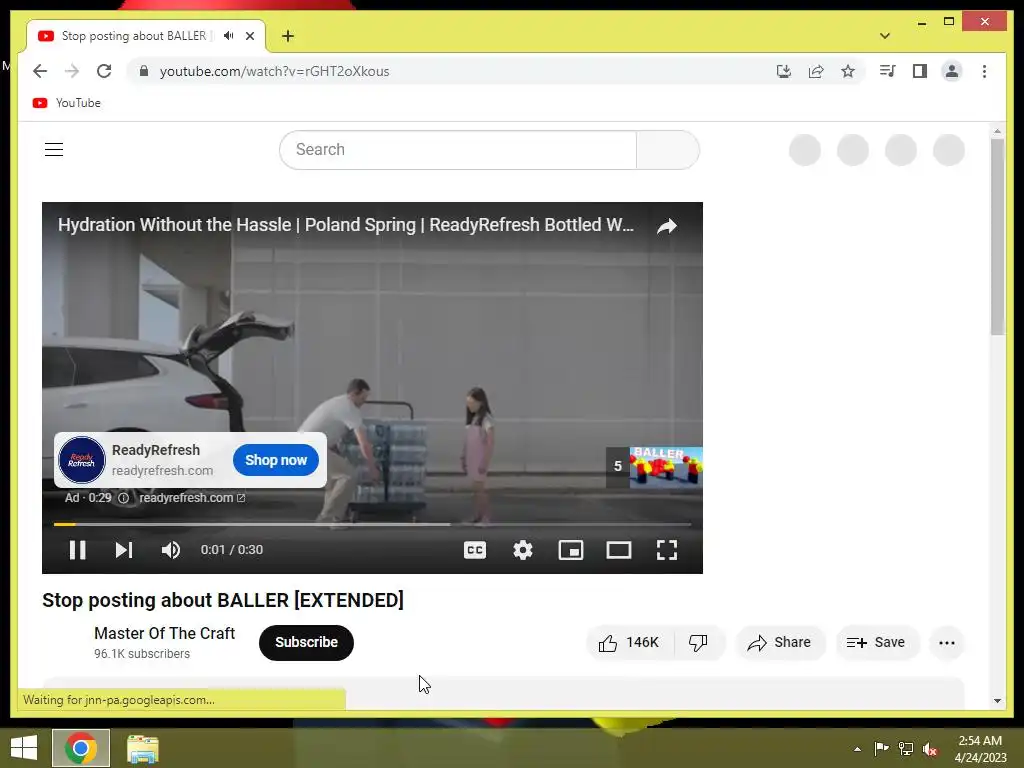Dislike the video with thumbs down

(x=698, y=643)
